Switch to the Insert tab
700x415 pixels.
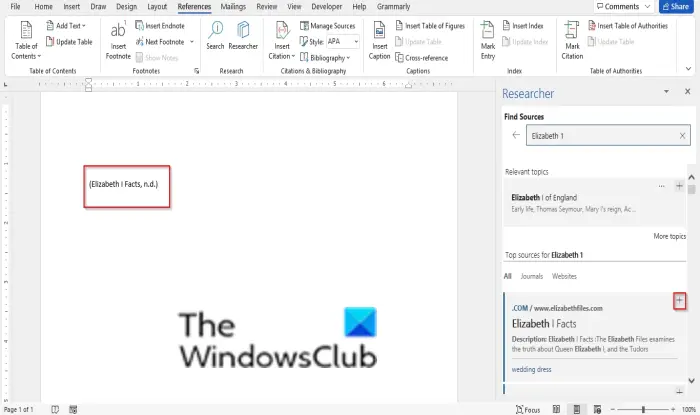coord(71,6)
